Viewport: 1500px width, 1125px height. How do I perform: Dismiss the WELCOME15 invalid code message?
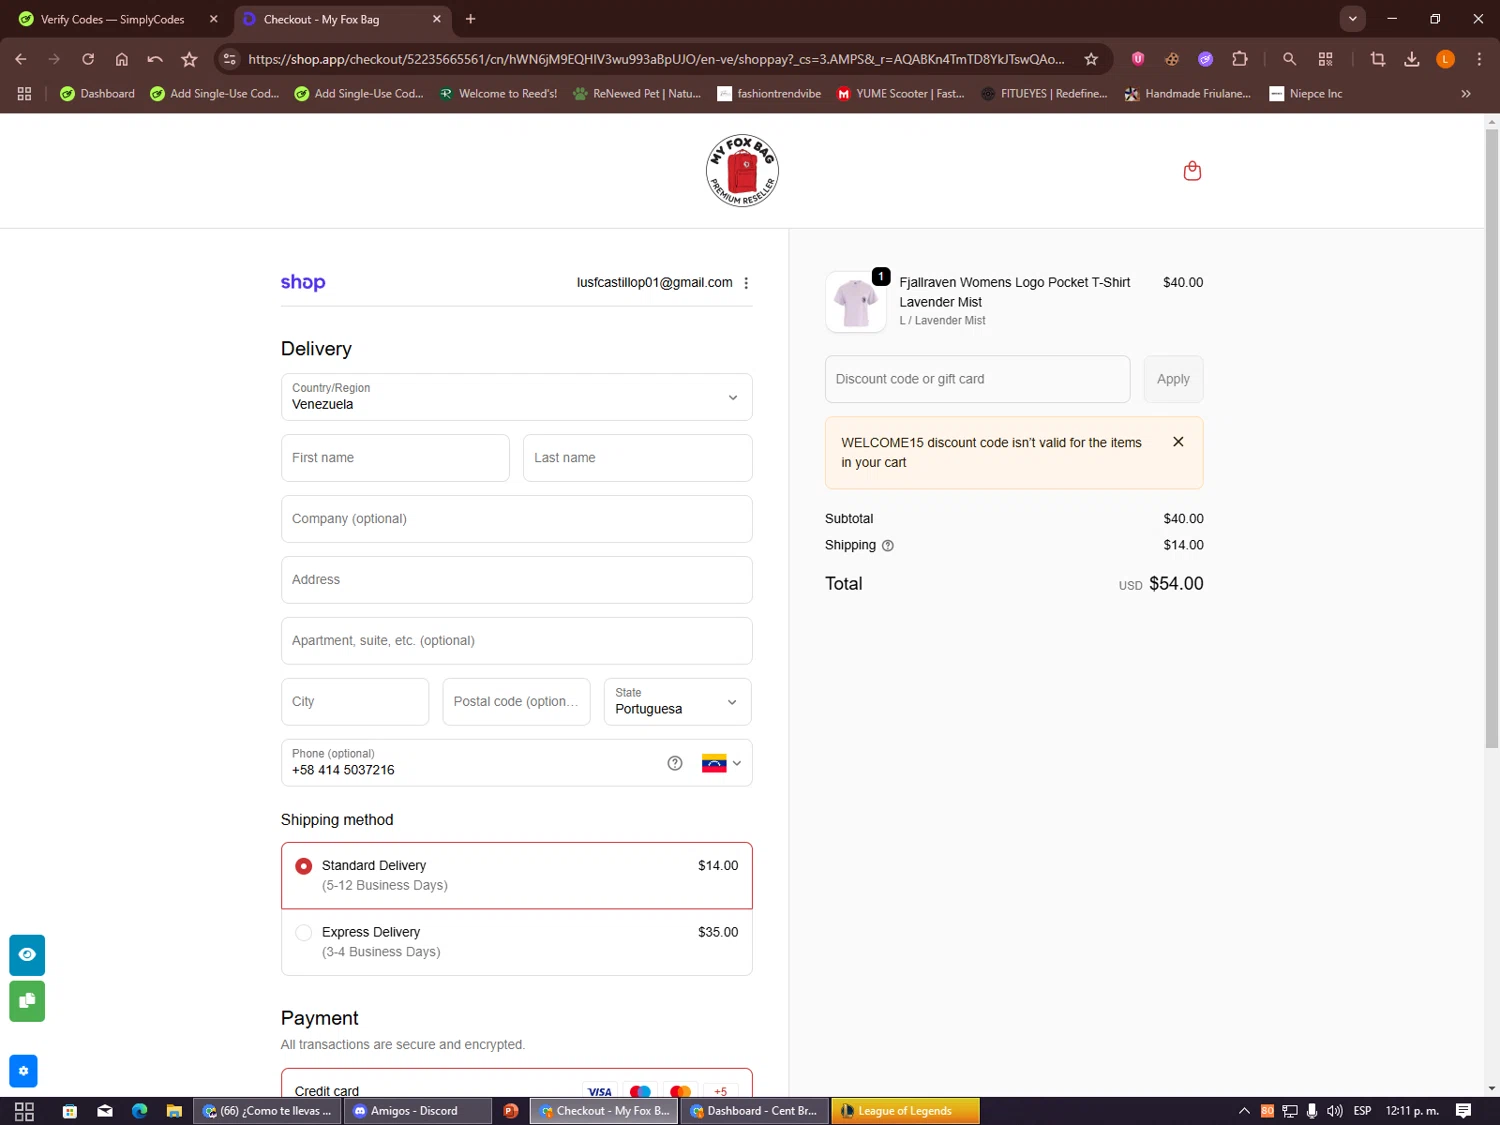click(x=1178, y=442)
